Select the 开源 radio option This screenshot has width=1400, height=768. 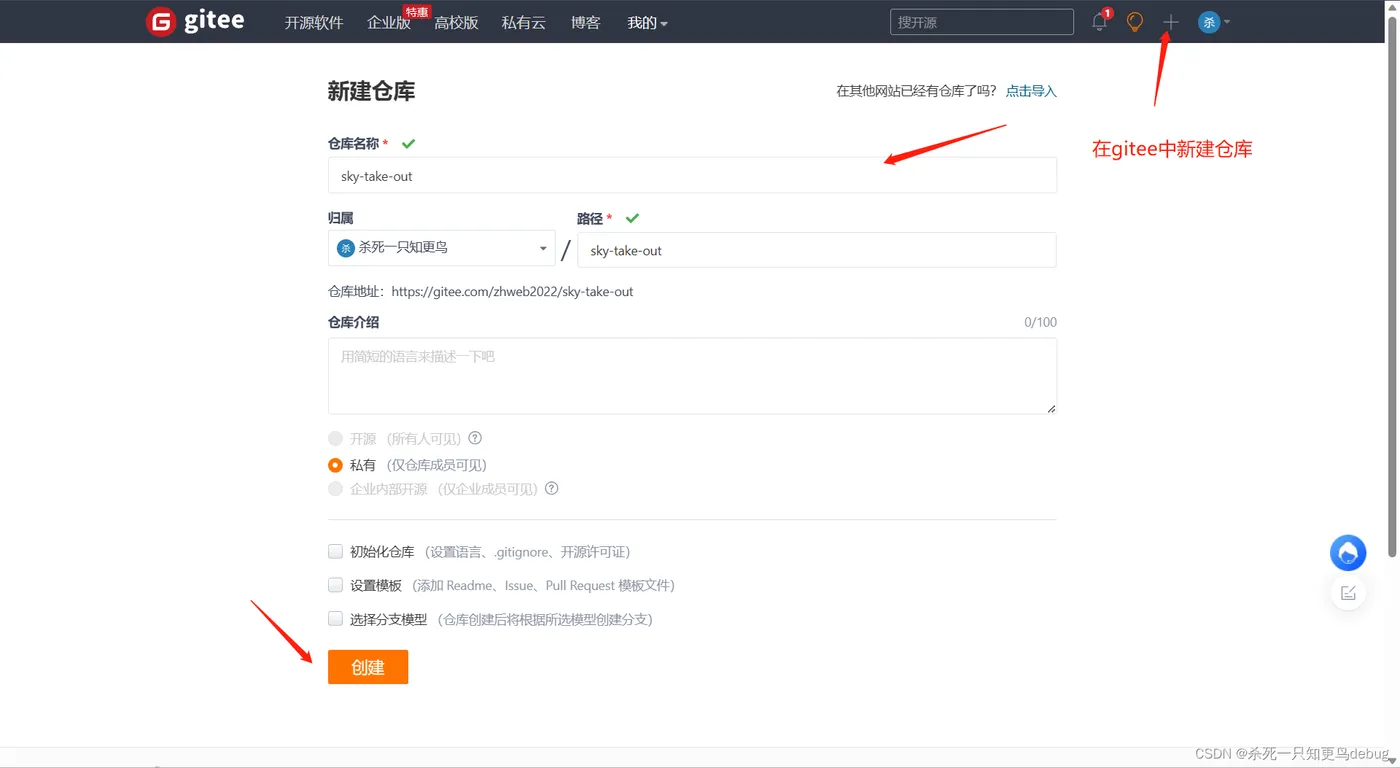click(335, 438)
